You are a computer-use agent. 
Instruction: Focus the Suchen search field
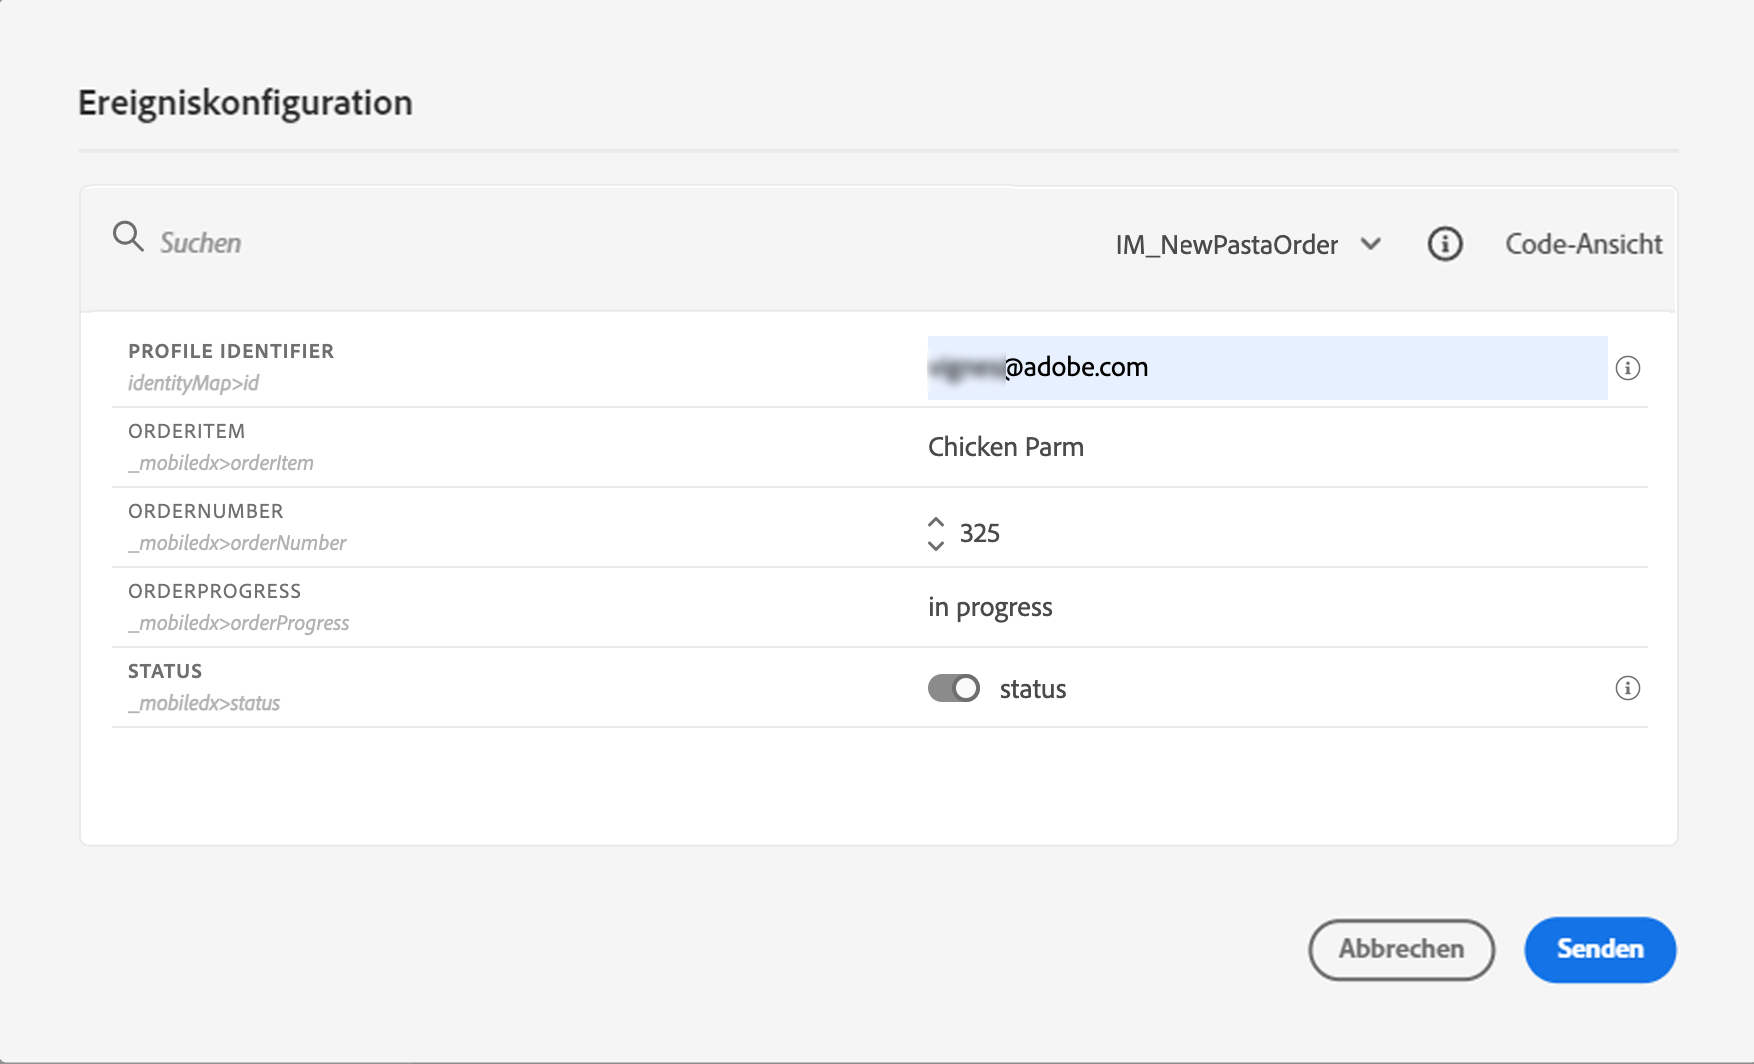tap(400, 243)
